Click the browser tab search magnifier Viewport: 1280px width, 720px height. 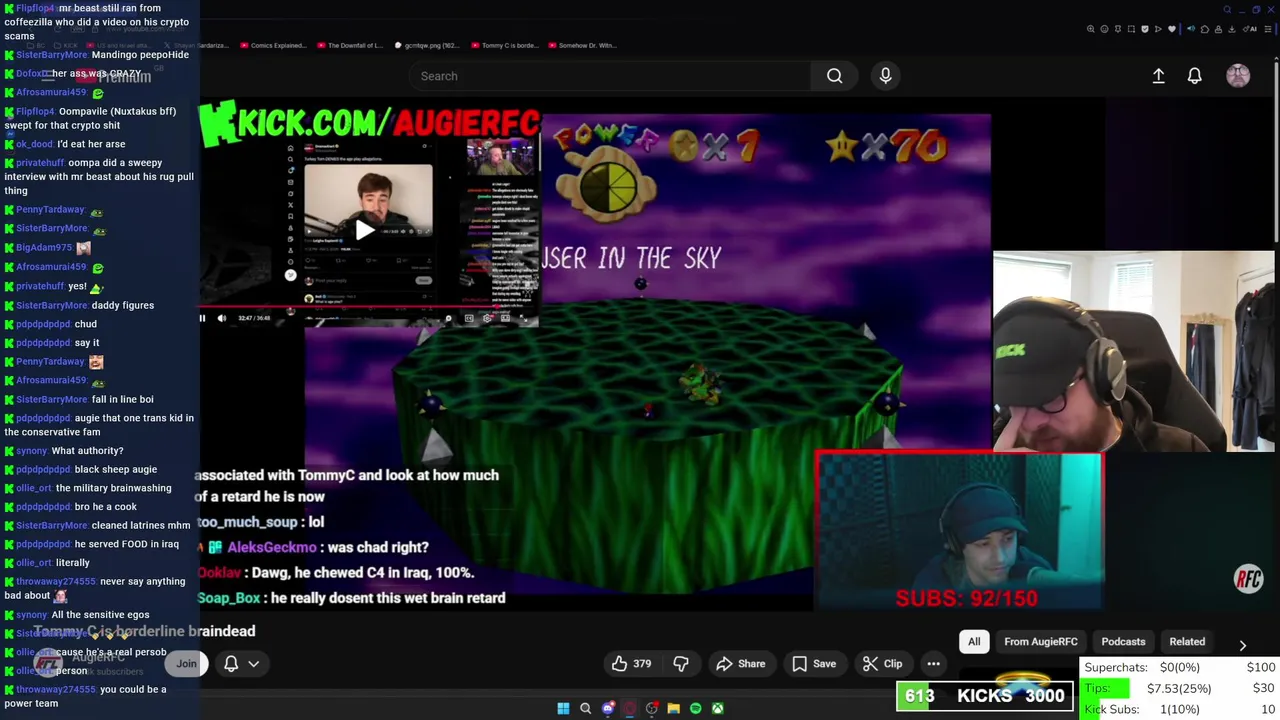coord(1227,10)
